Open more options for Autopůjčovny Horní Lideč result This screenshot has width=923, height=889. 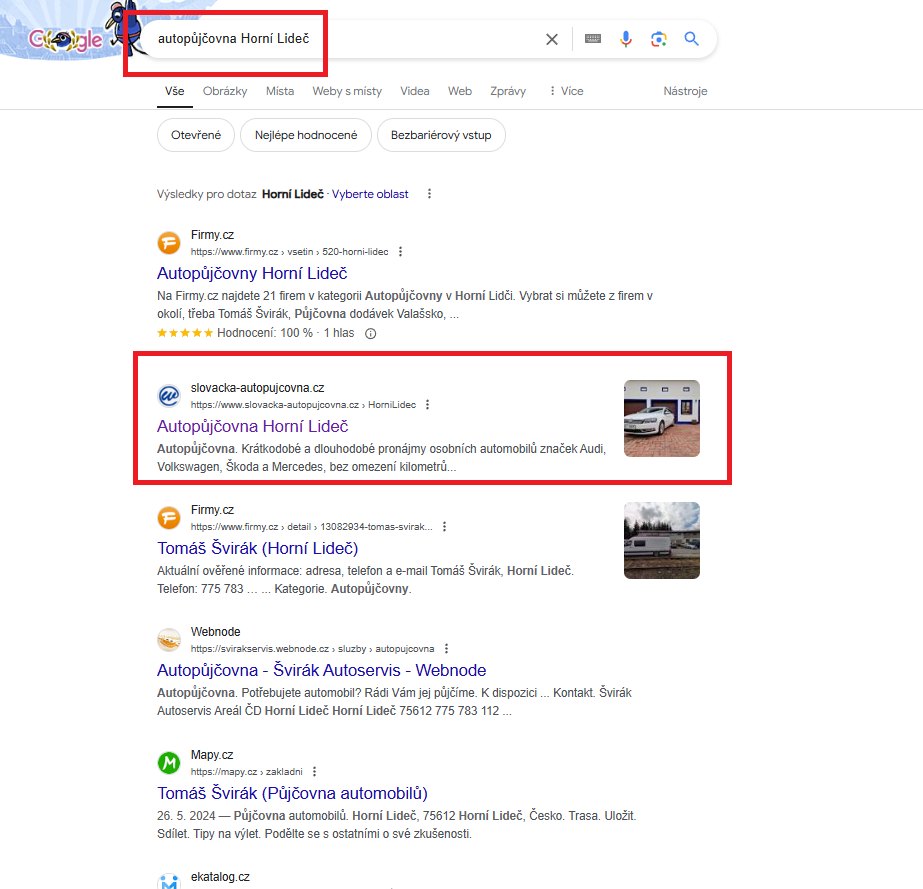[400, 251]
